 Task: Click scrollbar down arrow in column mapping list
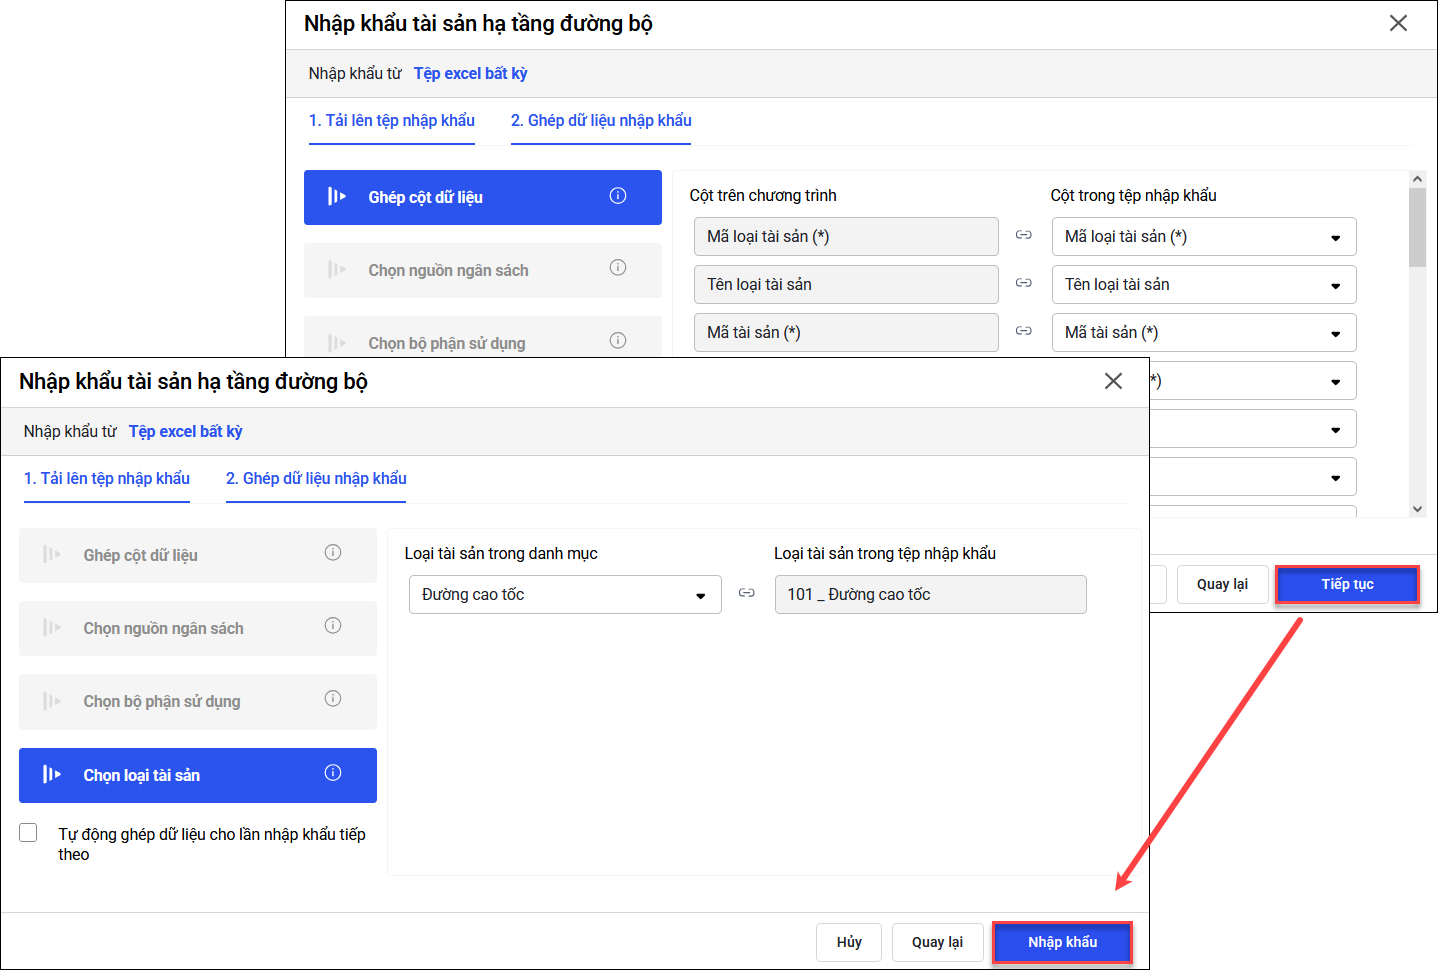(x=1417, y=509)
